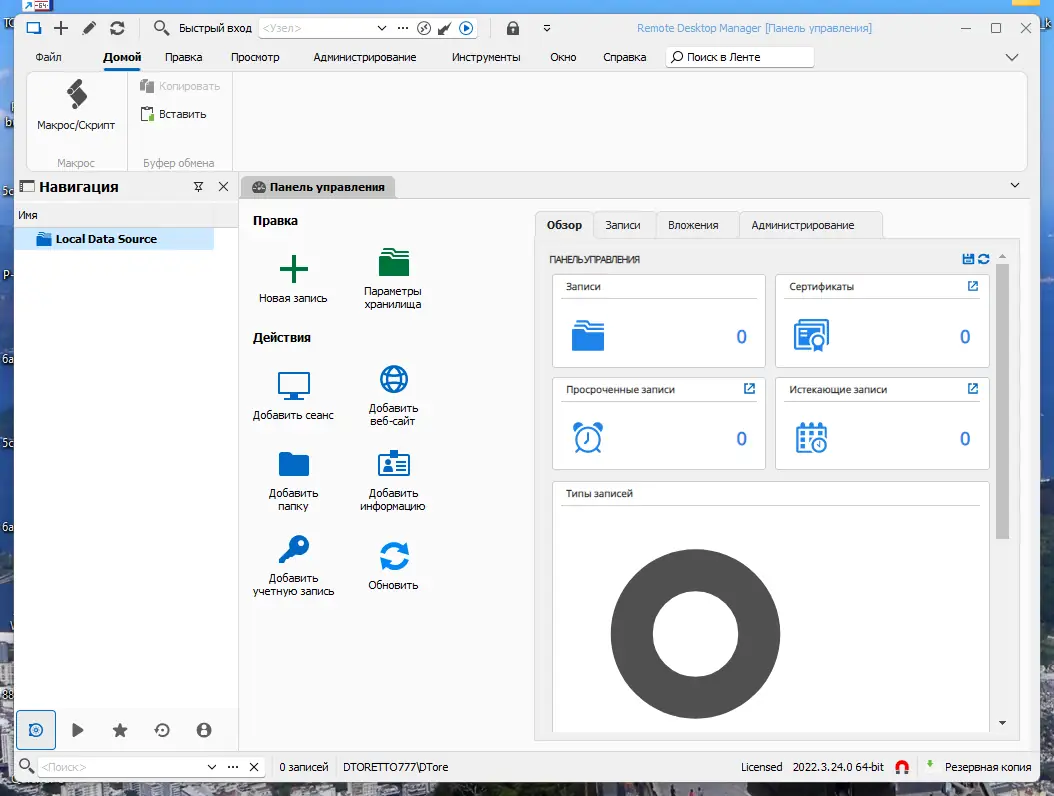Click the Макрос/Скрипт ribbon icon
Image resolution: width=1054 pixels, height=796 pixels.
[77, 94]
